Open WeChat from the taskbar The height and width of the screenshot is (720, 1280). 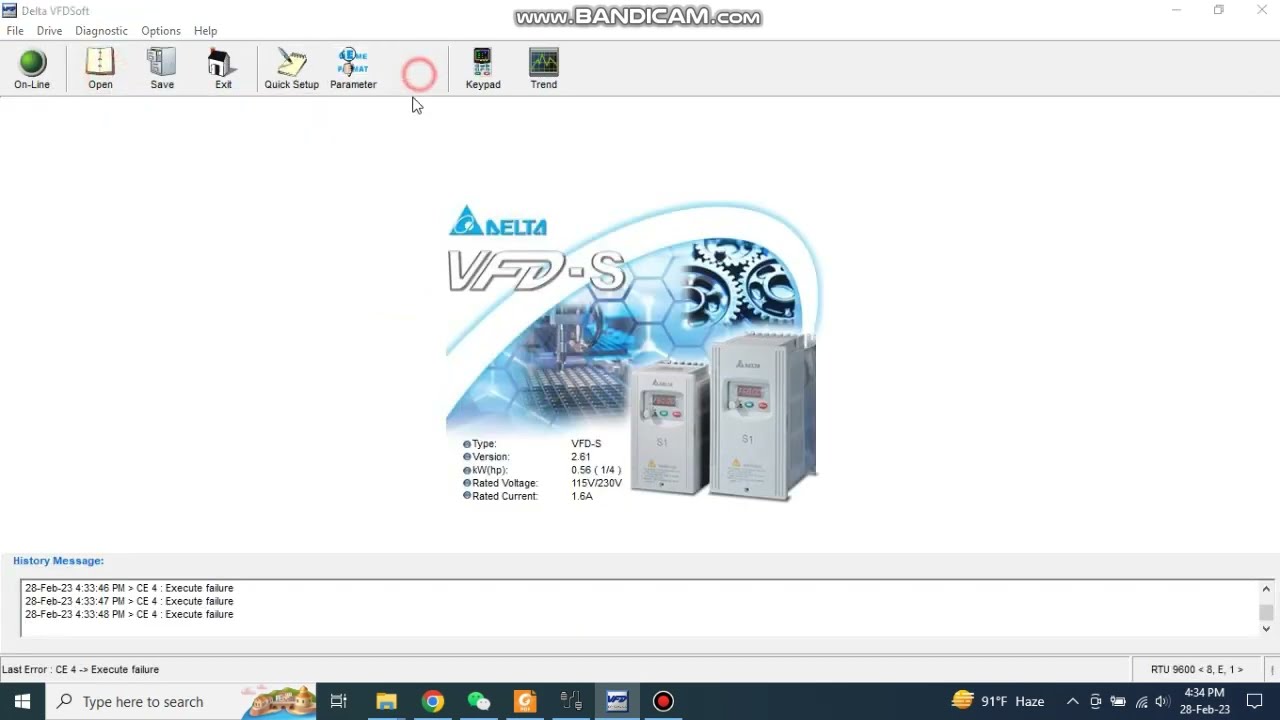(x=478, y=701)
